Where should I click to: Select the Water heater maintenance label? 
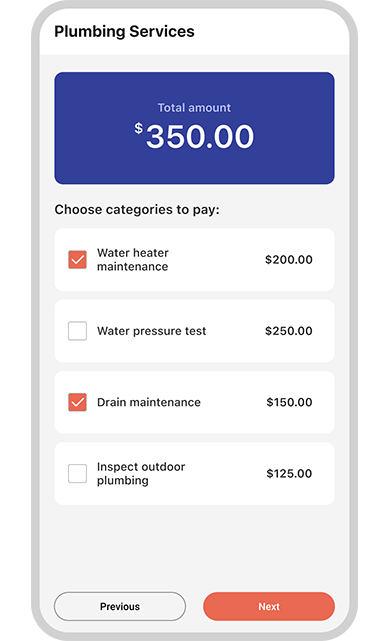point(132,260)
